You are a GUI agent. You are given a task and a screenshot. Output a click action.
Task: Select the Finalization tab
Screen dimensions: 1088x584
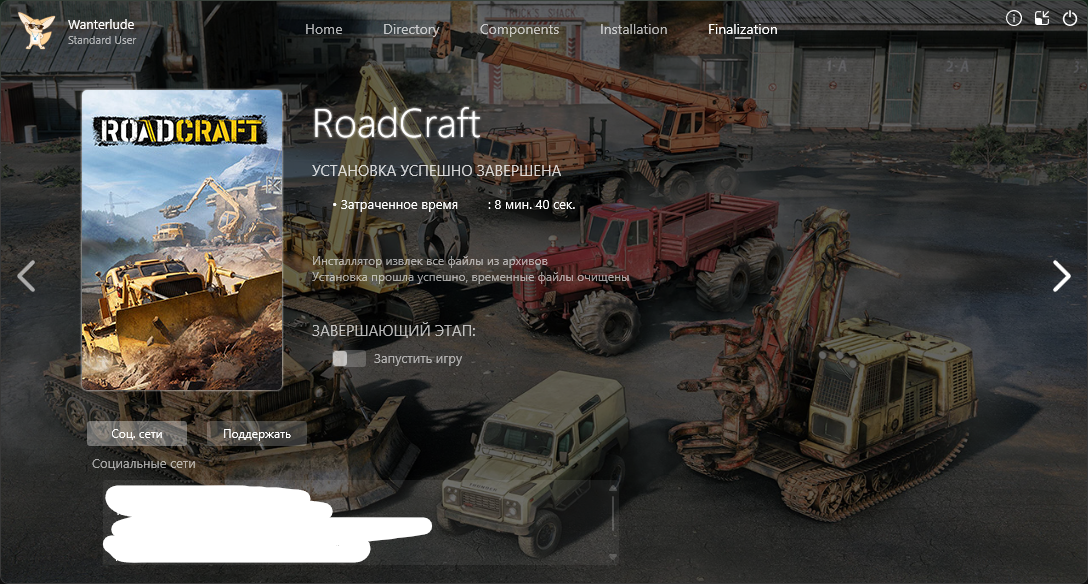coord(742,29)
